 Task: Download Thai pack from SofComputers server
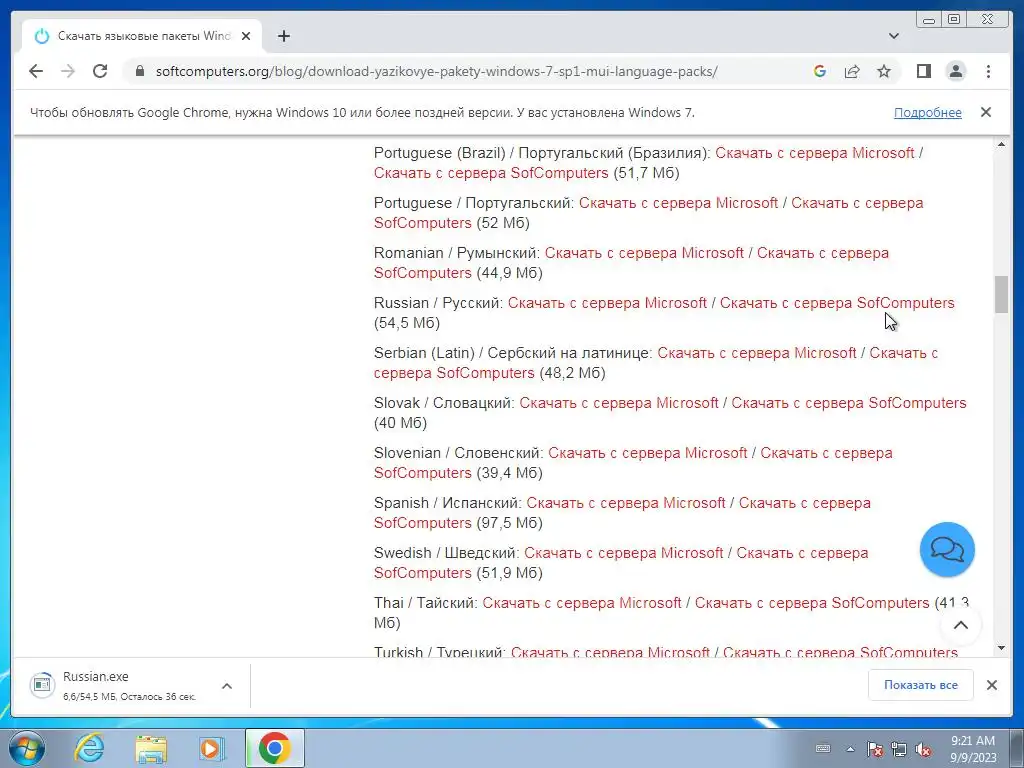812,603
